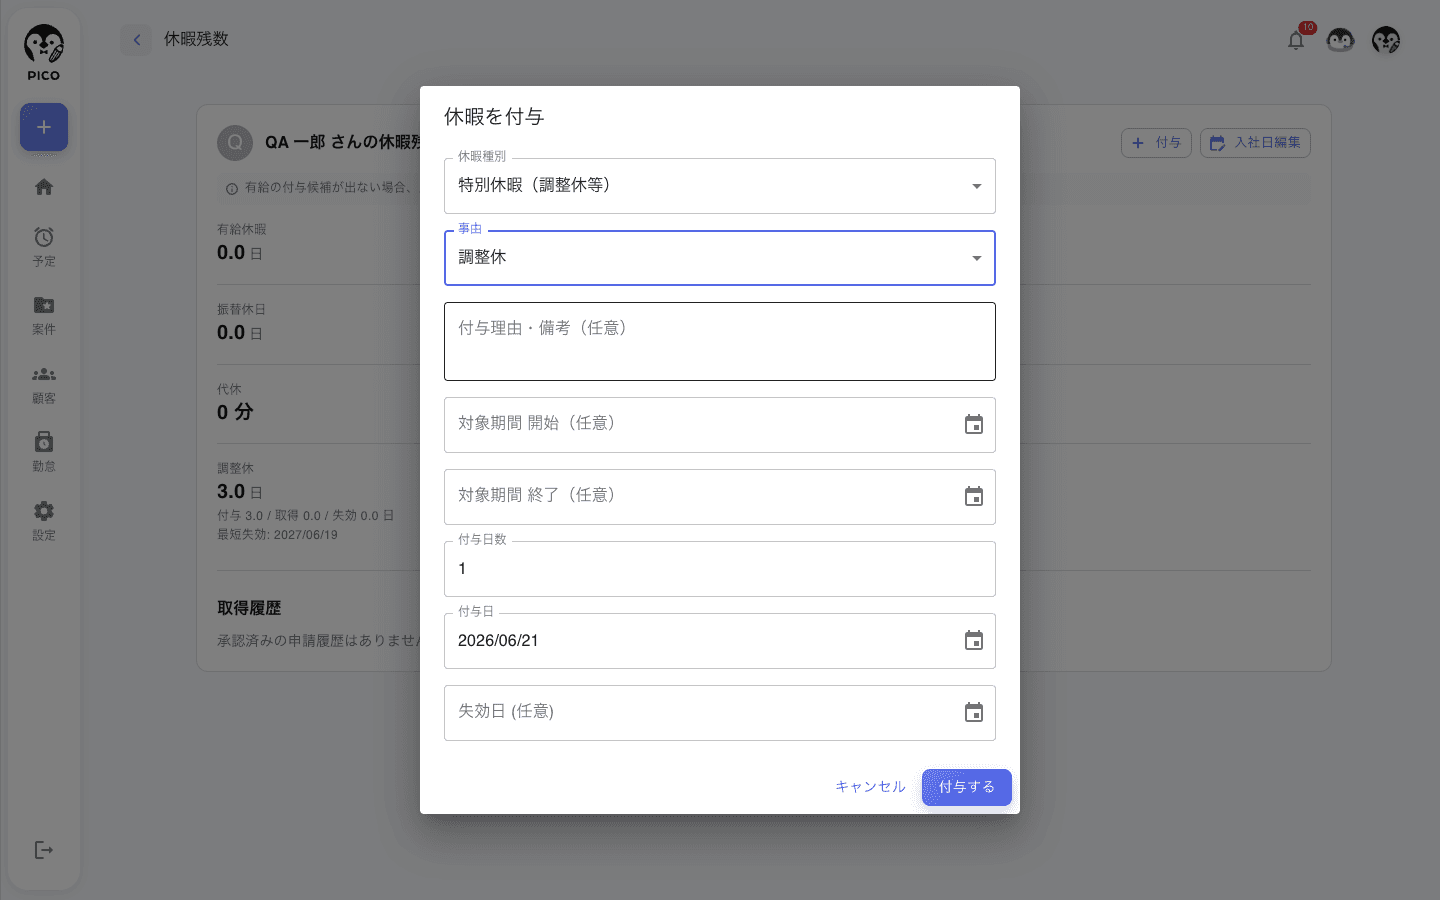The width and height of the screenshot is (1440, 900).
Task: Click the 付与日数 input field
Action: (720, 569)
